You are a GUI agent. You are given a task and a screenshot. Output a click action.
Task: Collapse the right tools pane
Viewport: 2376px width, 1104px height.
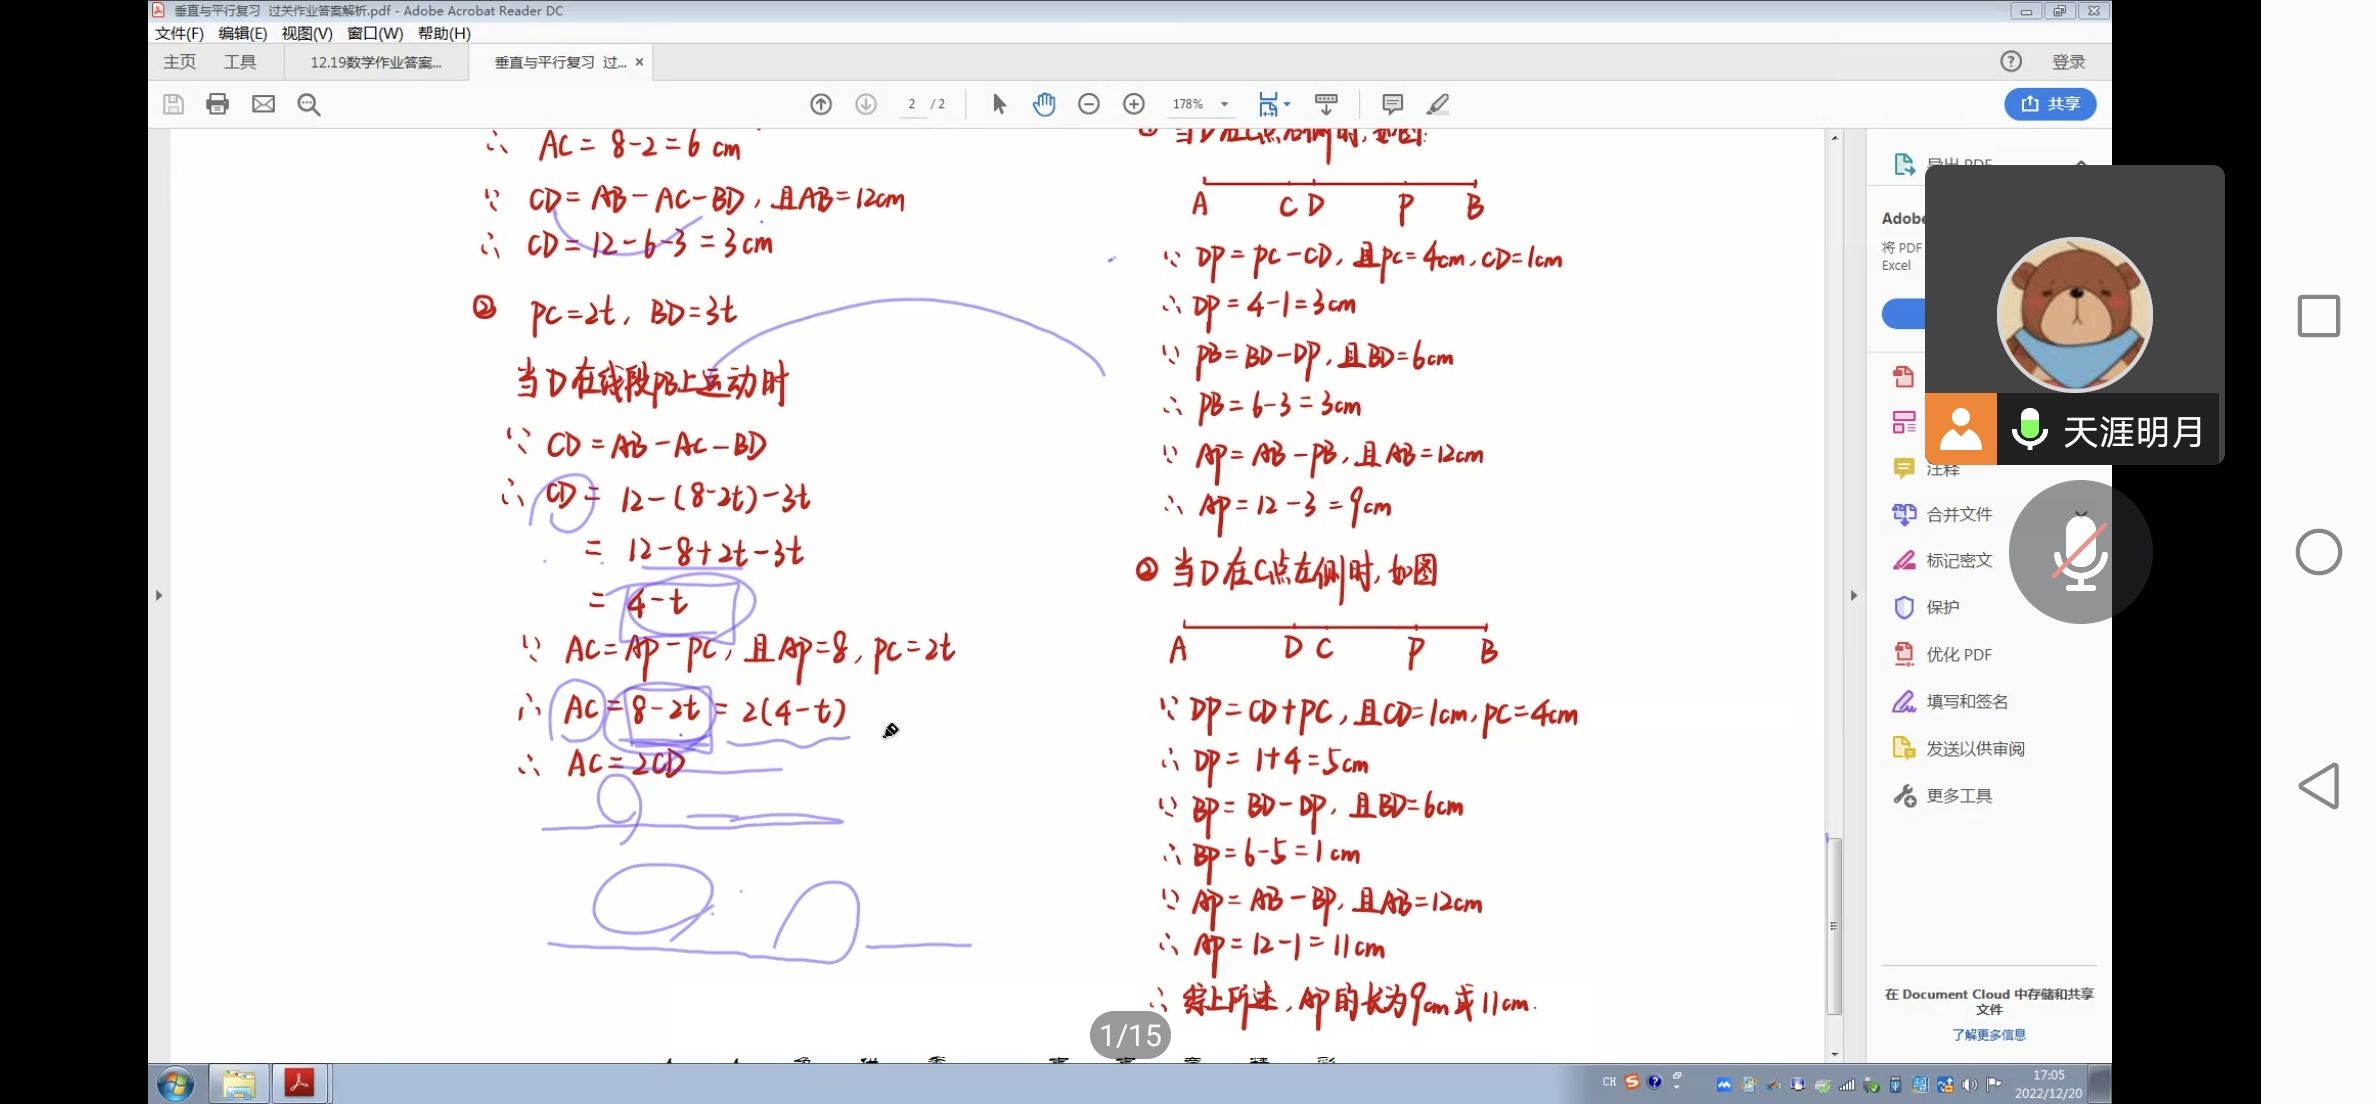point(1853,595)
